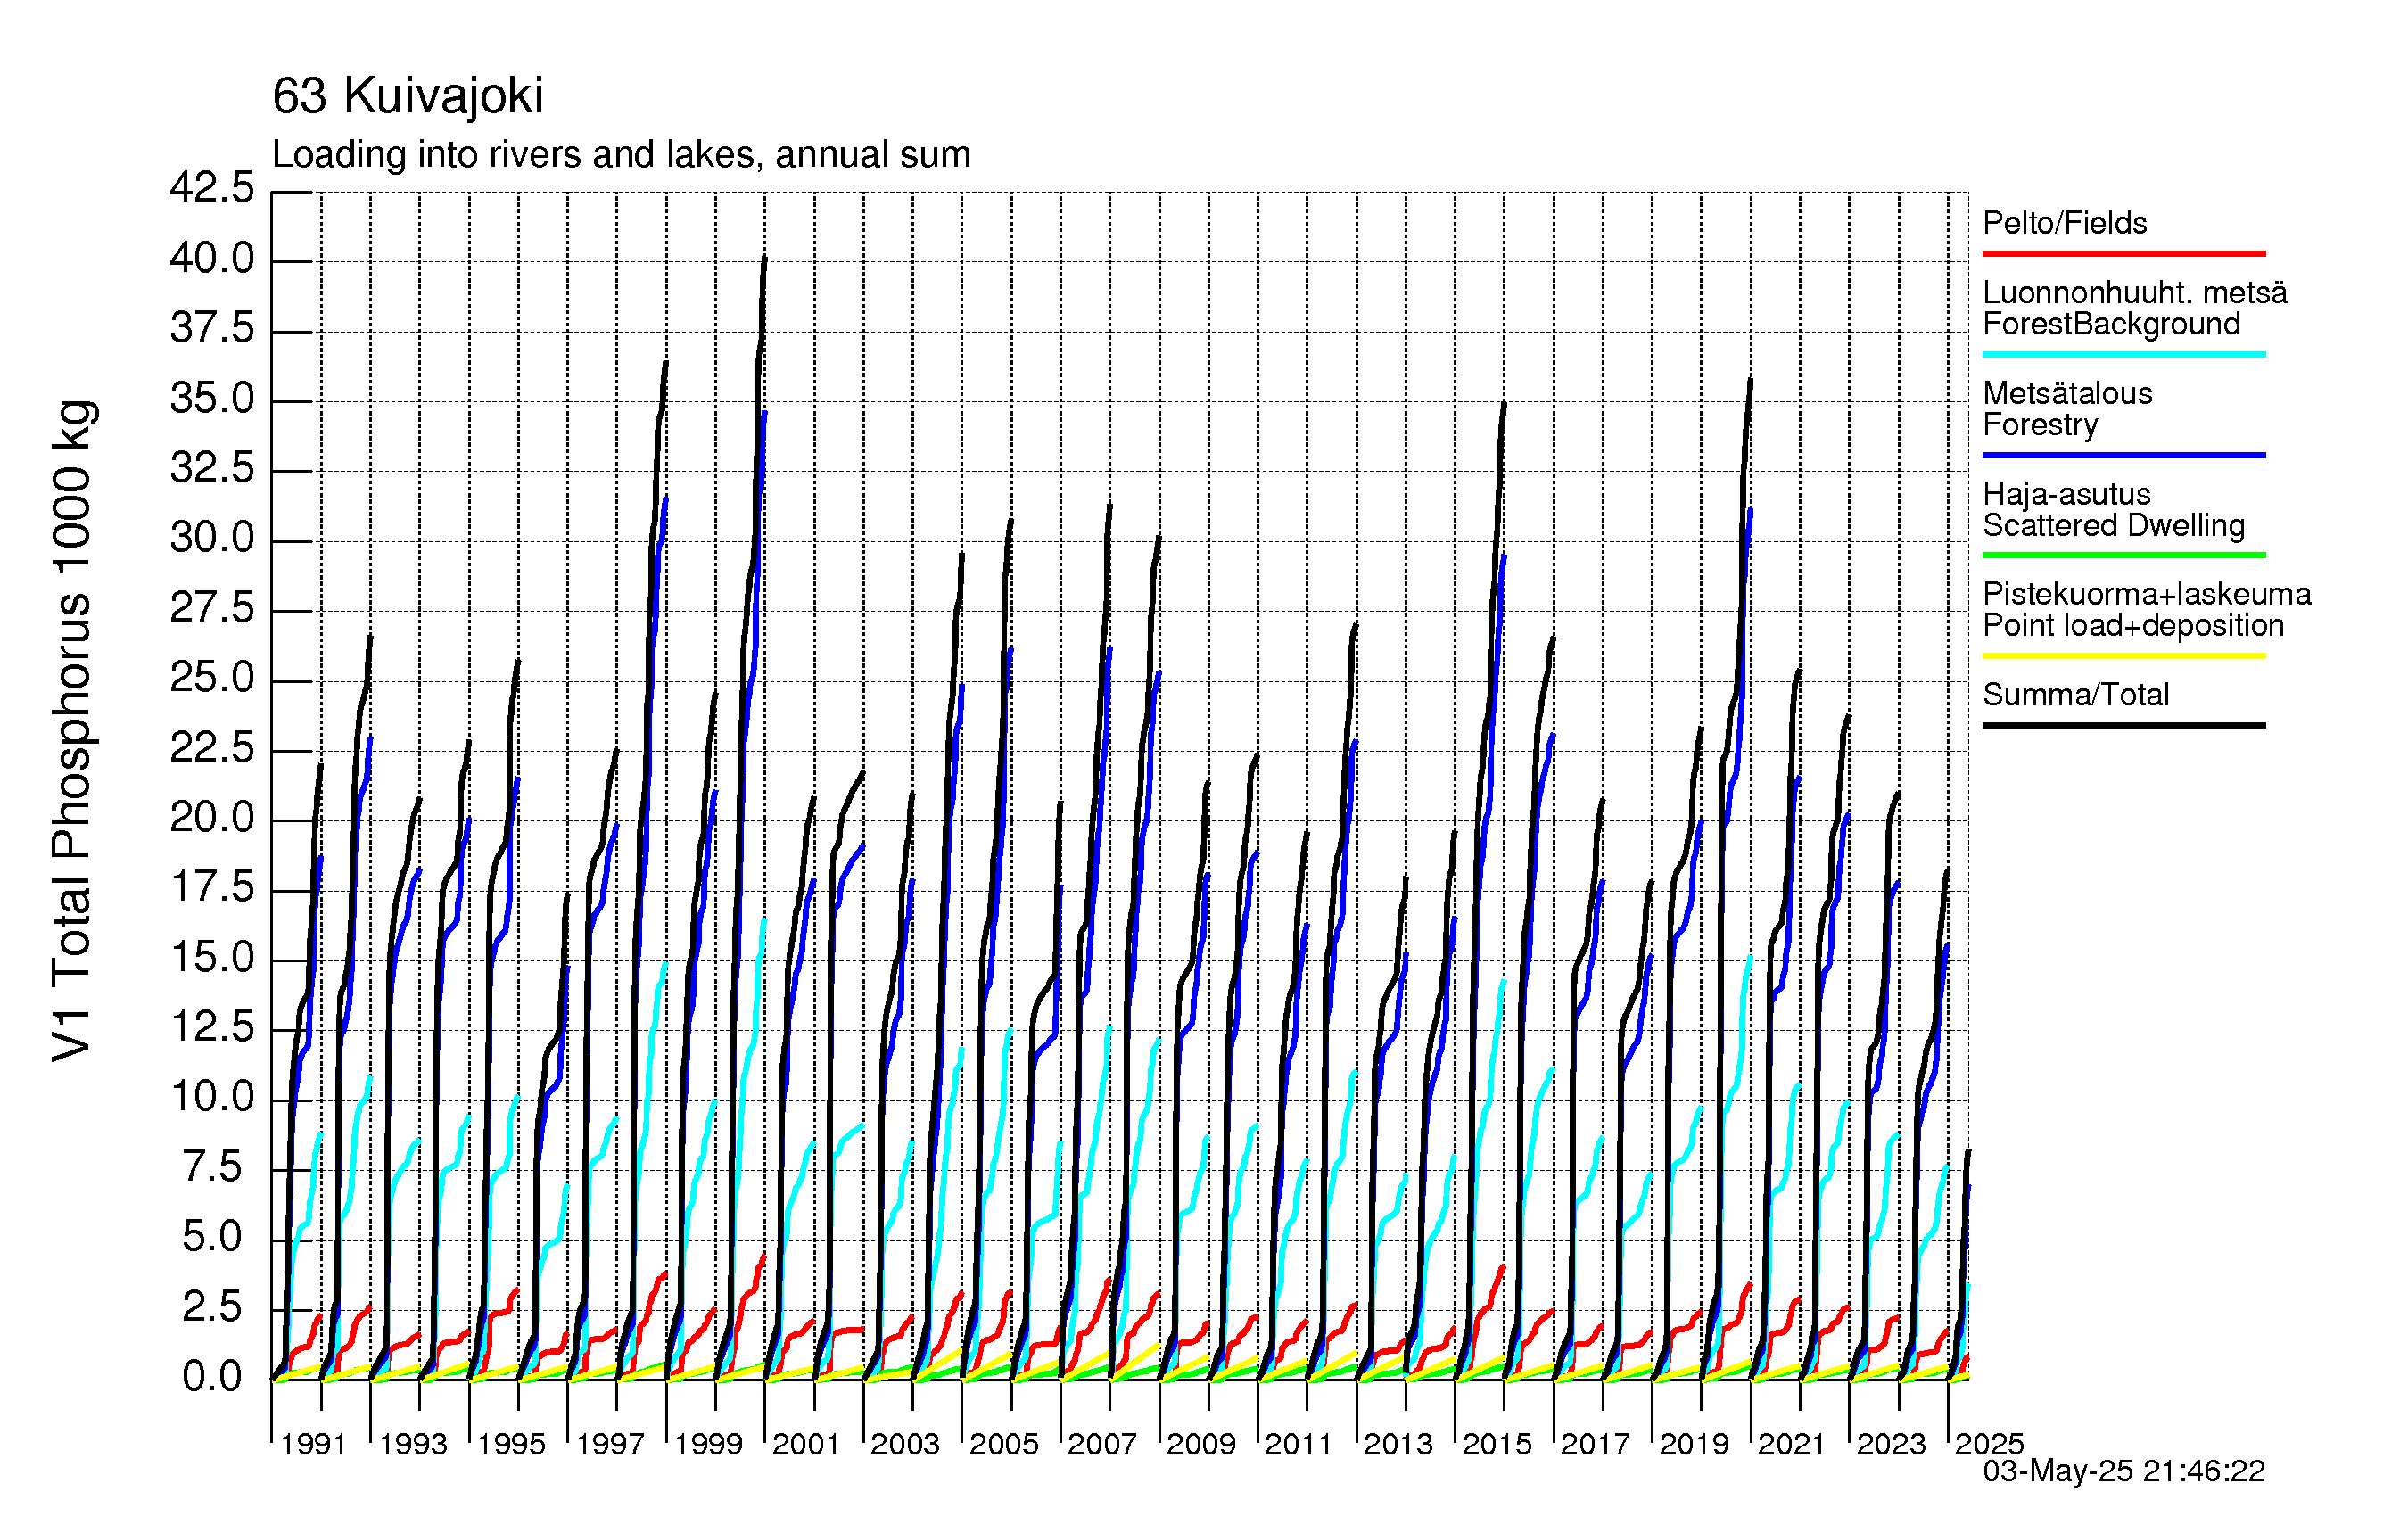Click the timestamp '03-May-25 21:46:22'
The image size is (2408, 1516).
2124,1471
